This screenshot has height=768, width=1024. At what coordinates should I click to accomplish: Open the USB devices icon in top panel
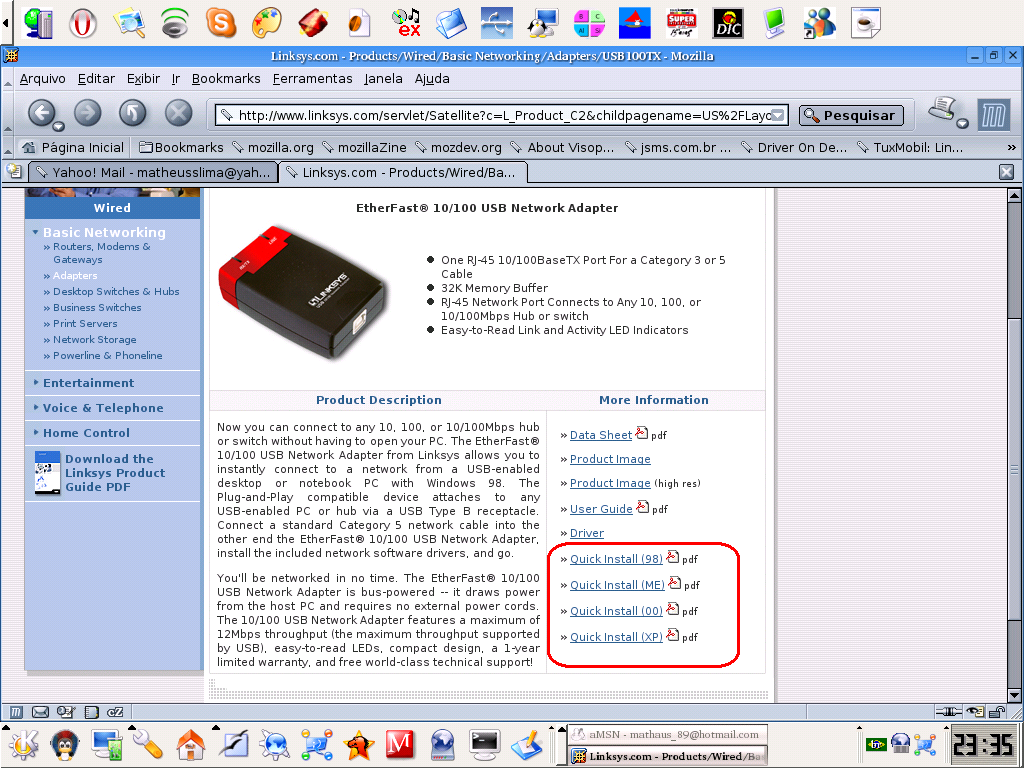pyautogui.click(x=497, y=24)
